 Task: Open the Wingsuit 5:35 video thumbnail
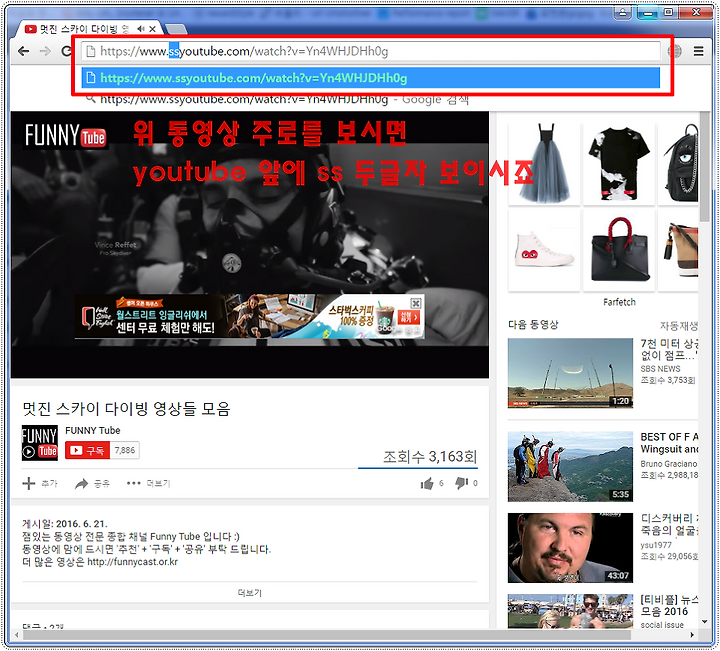tap(570, 466)
